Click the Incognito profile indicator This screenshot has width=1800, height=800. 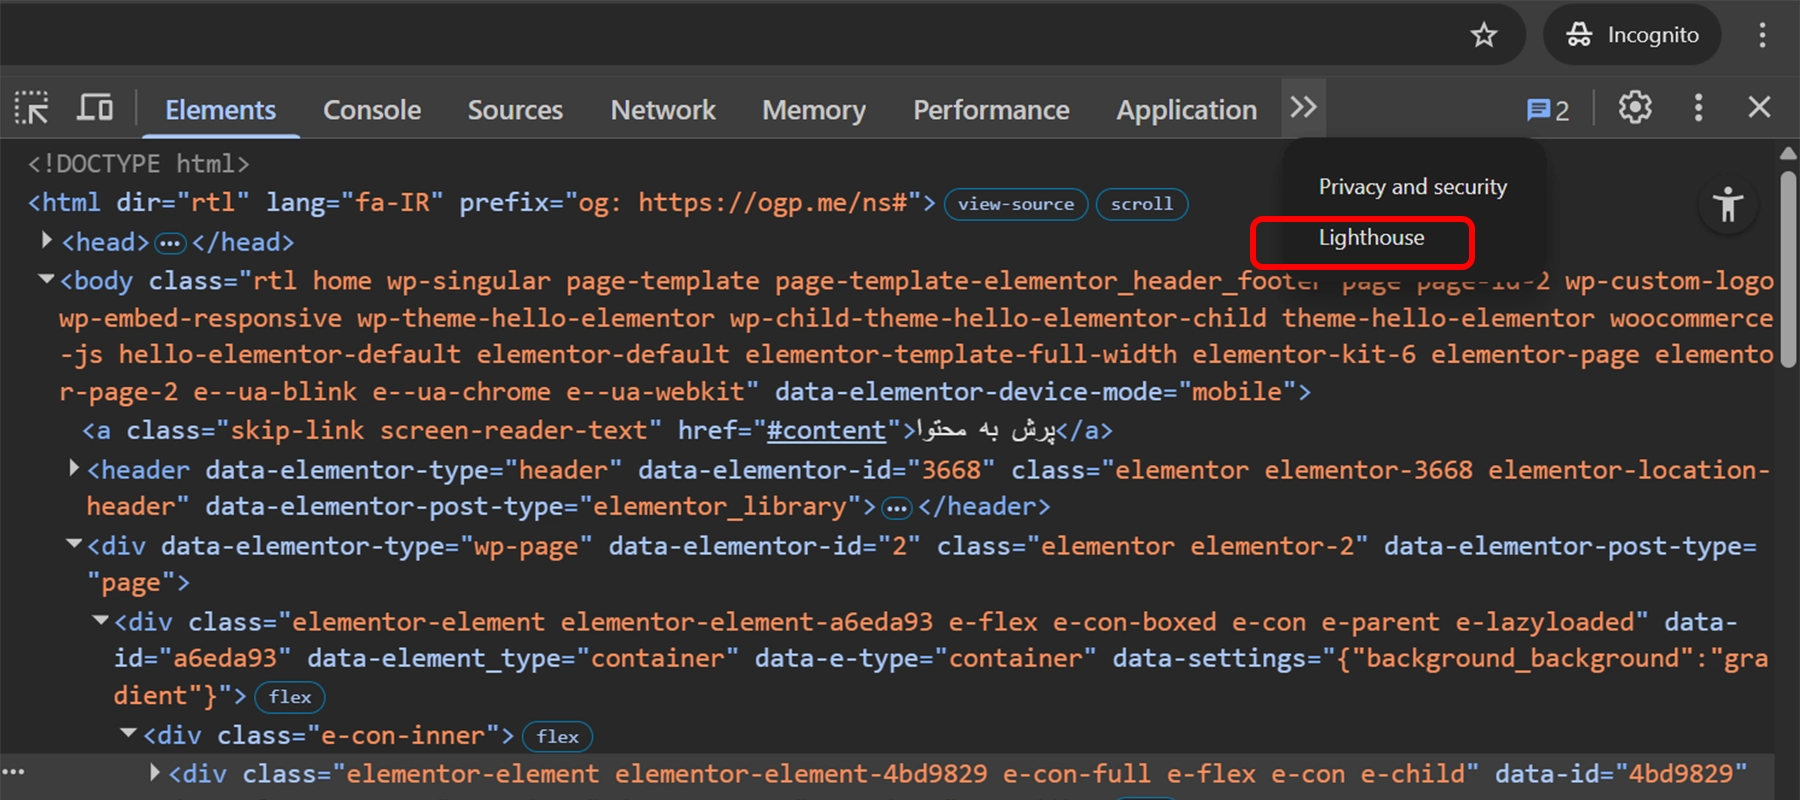coord(1632,36)
